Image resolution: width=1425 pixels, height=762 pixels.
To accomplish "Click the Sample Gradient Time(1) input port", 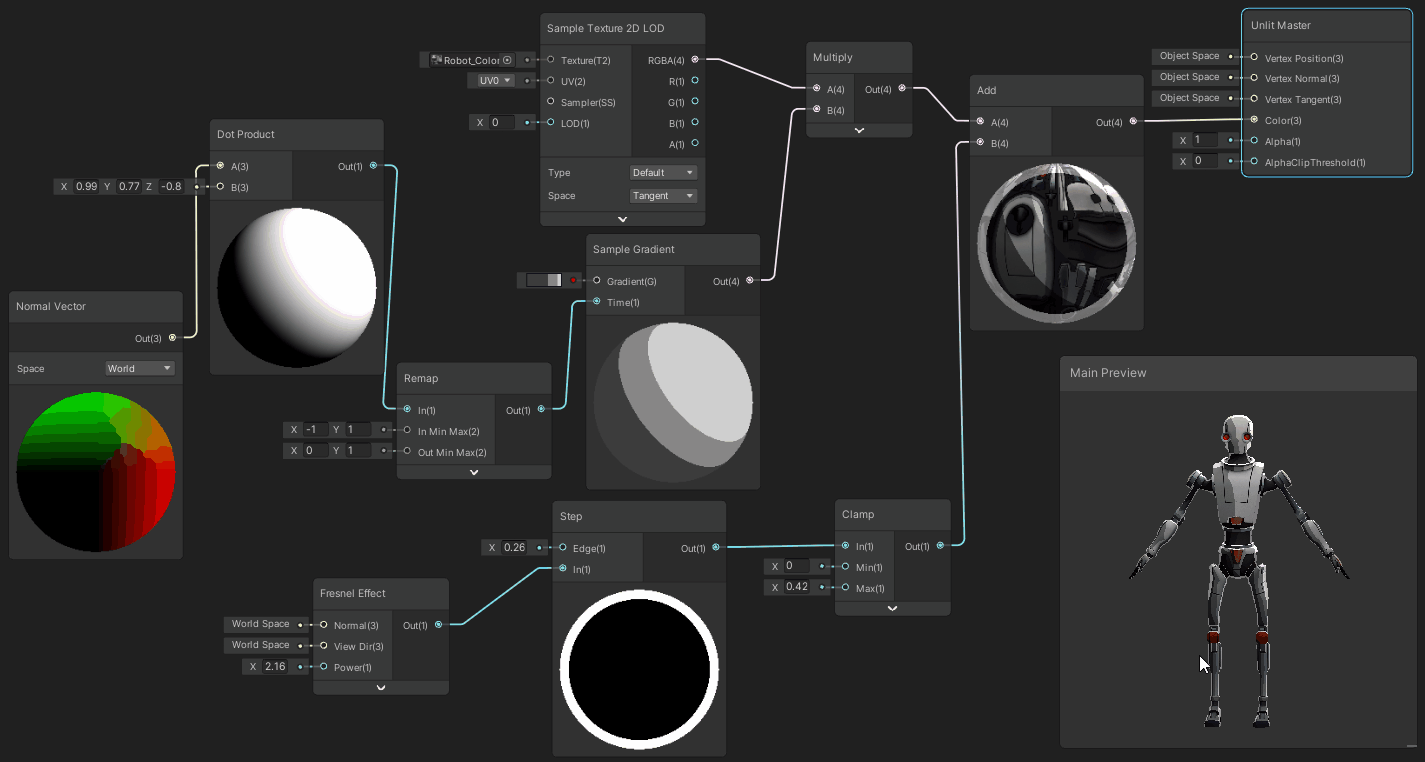I will click(597, 302).
